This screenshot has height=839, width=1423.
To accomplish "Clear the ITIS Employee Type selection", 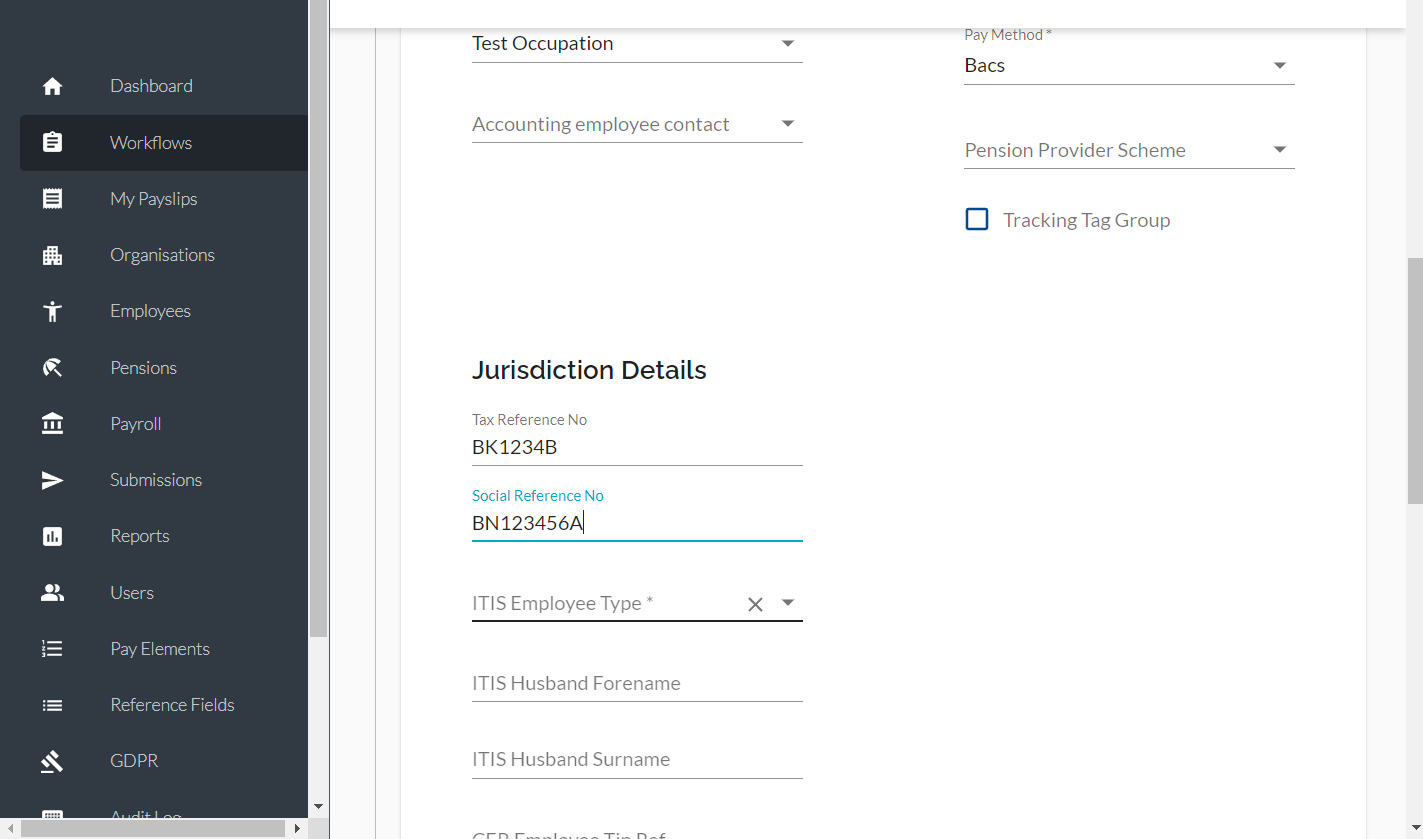I will [755, 604].
